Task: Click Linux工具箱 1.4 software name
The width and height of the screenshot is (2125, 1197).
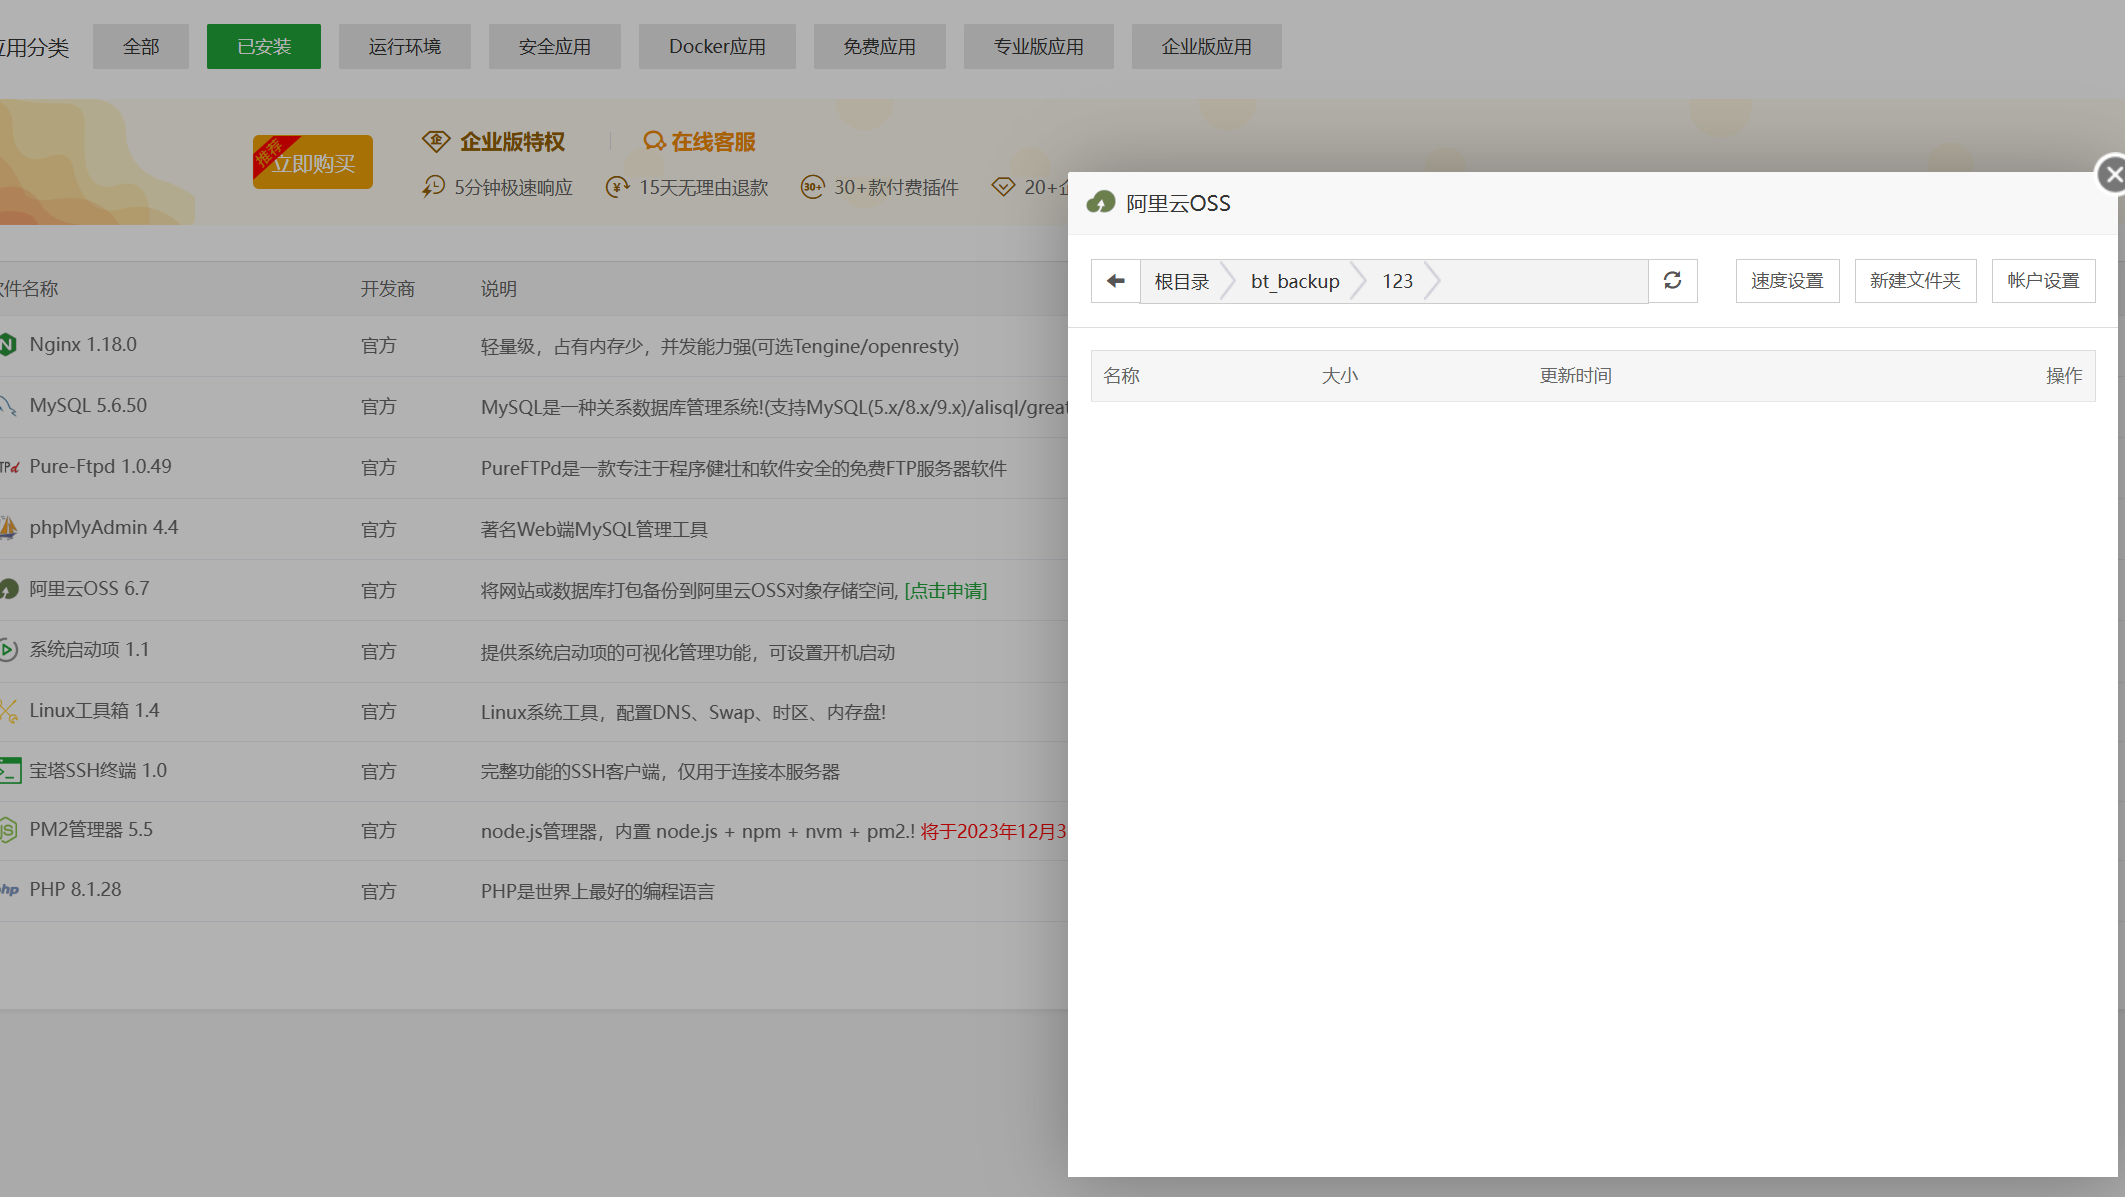Action: pos(94,711)
